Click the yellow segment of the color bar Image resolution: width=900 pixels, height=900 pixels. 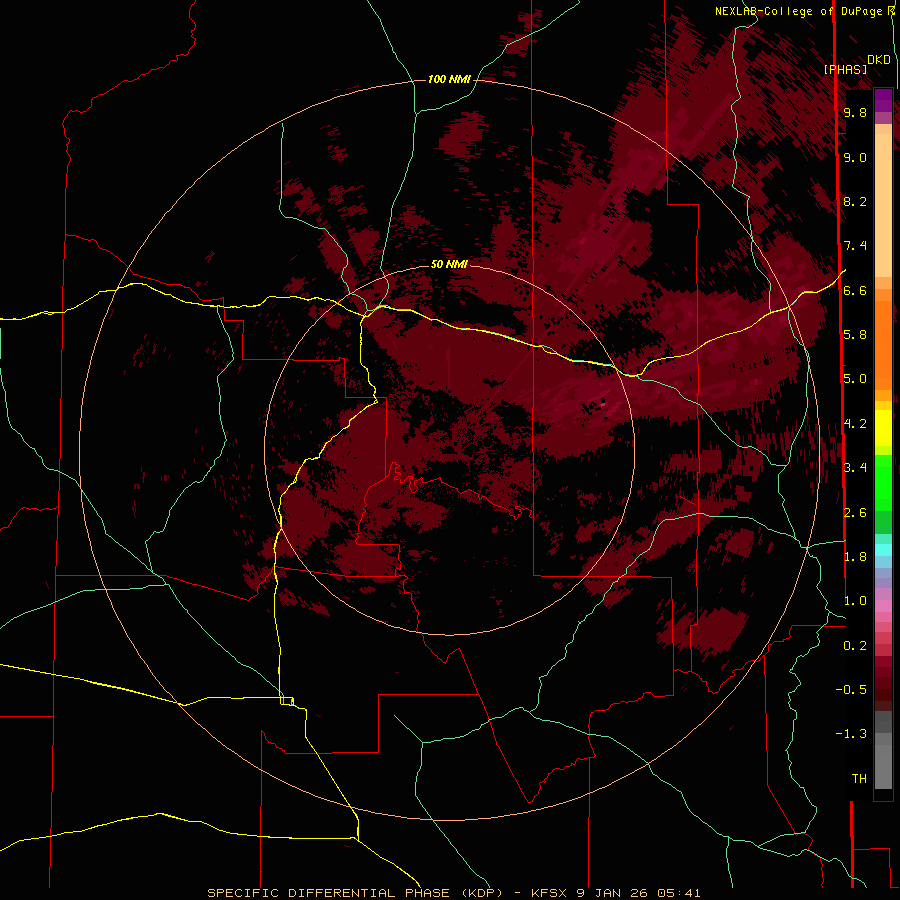[883, 428]
